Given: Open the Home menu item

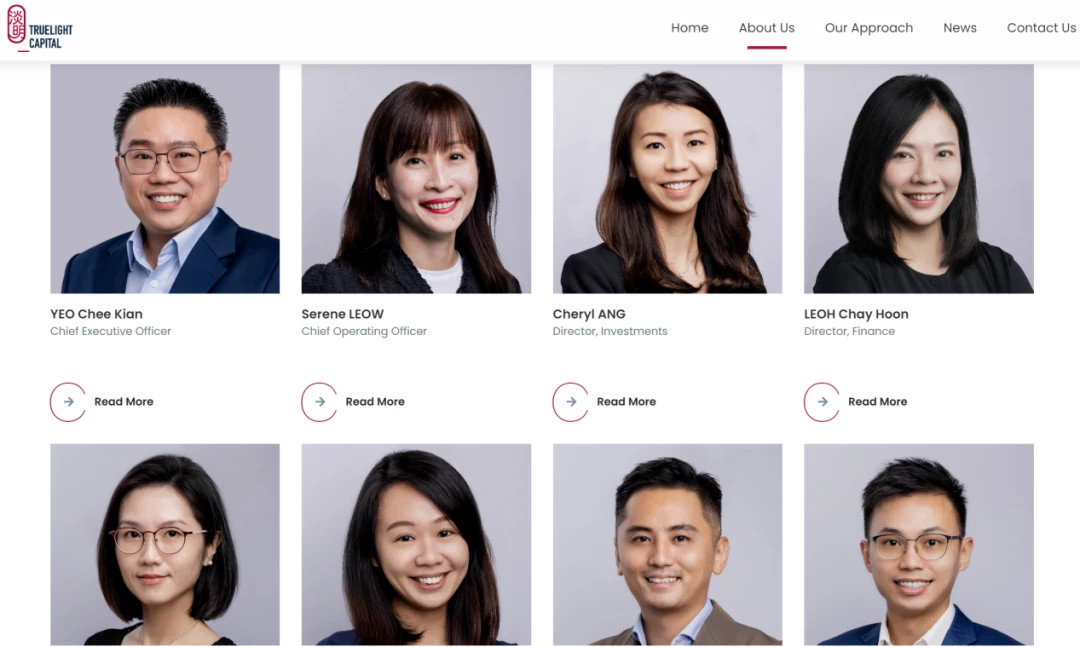Looking at the screenshot, I should click(x=689, y=28).
